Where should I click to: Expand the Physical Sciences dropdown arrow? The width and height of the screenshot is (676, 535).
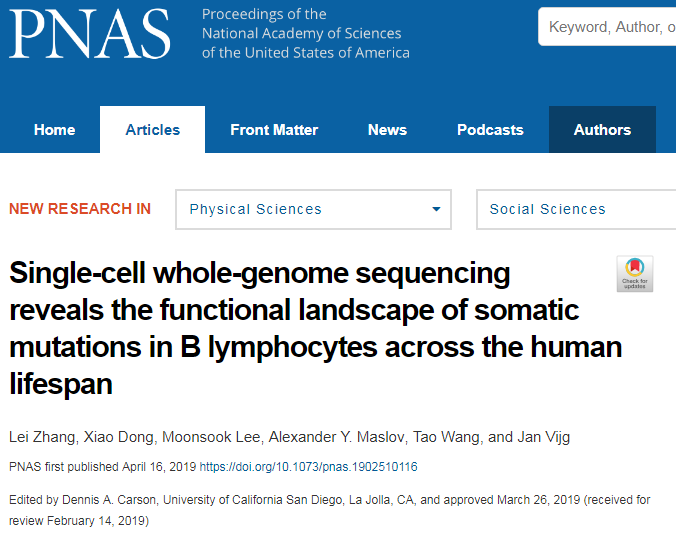436,209
